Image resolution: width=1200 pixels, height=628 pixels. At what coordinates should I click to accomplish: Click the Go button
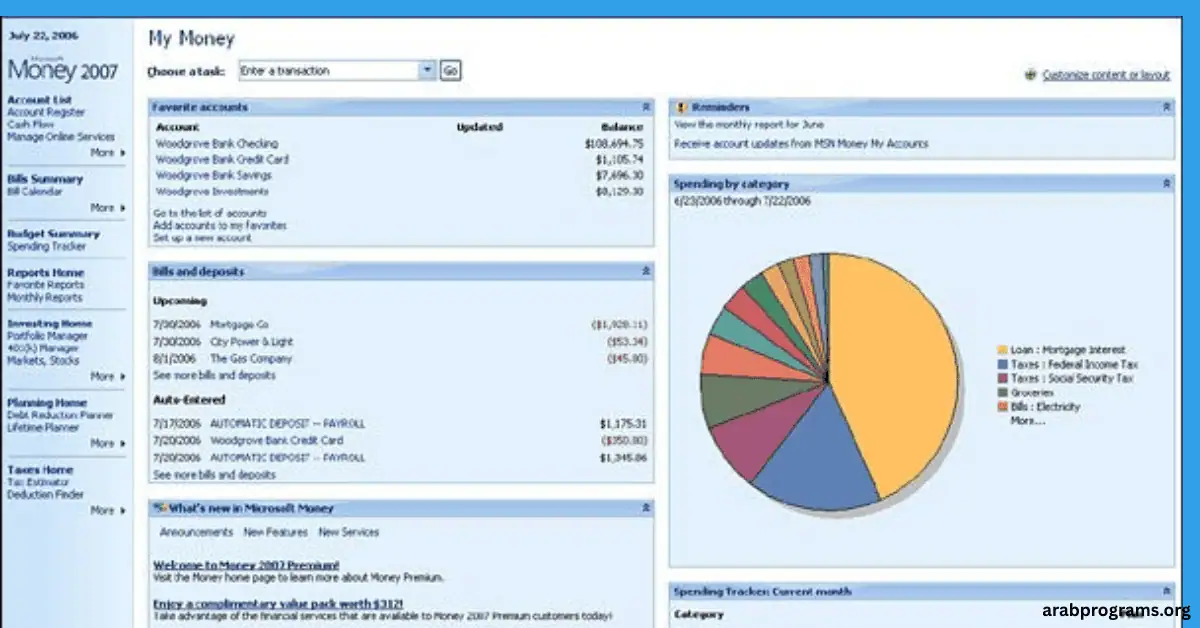click(x=451, y=71)
